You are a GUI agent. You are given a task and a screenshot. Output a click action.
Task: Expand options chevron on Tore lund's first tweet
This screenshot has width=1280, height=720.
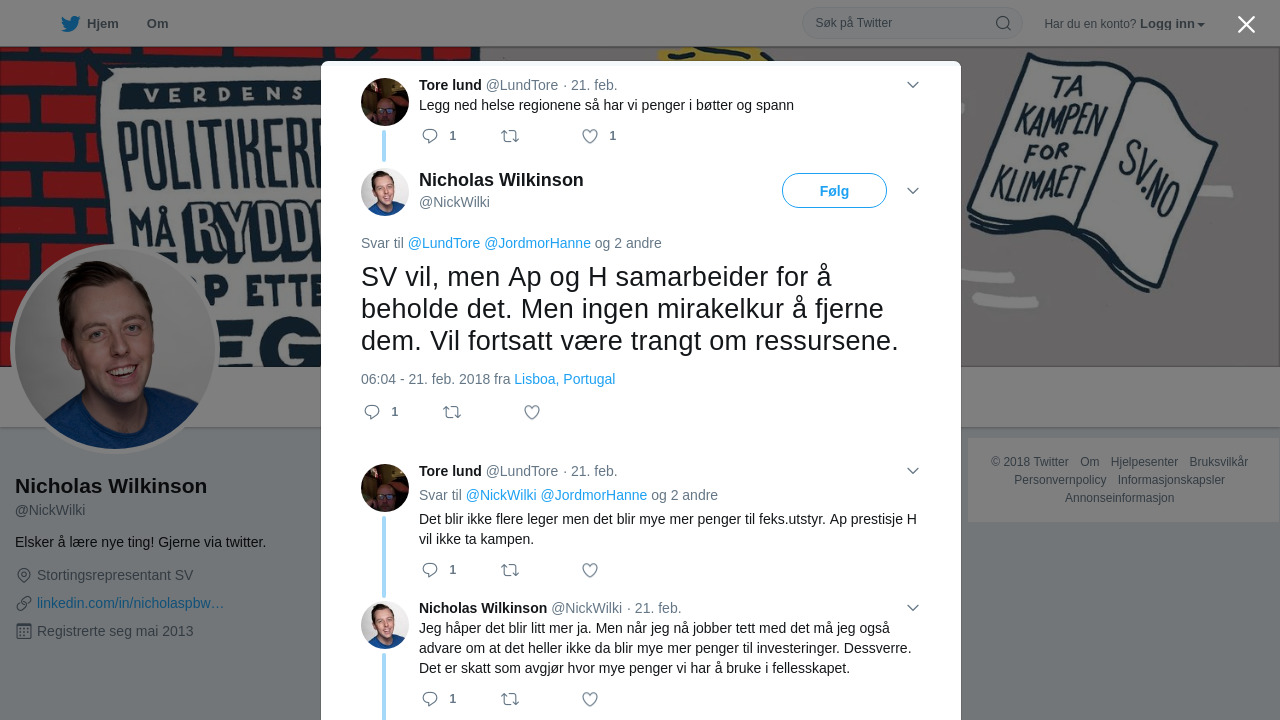coord(913,85)
